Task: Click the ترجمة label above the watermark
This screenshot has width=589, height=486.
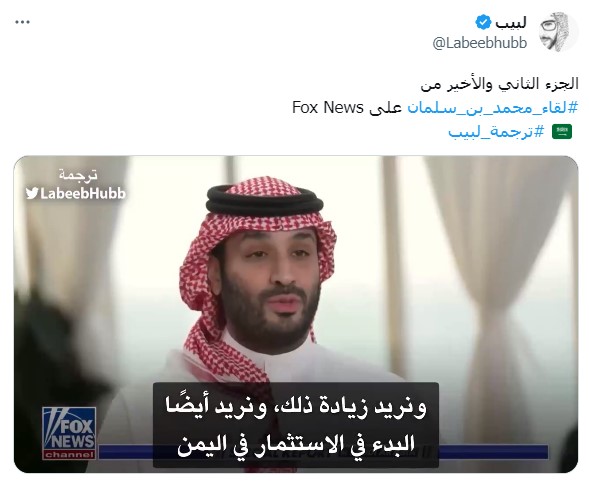Action: coord(78,175)
